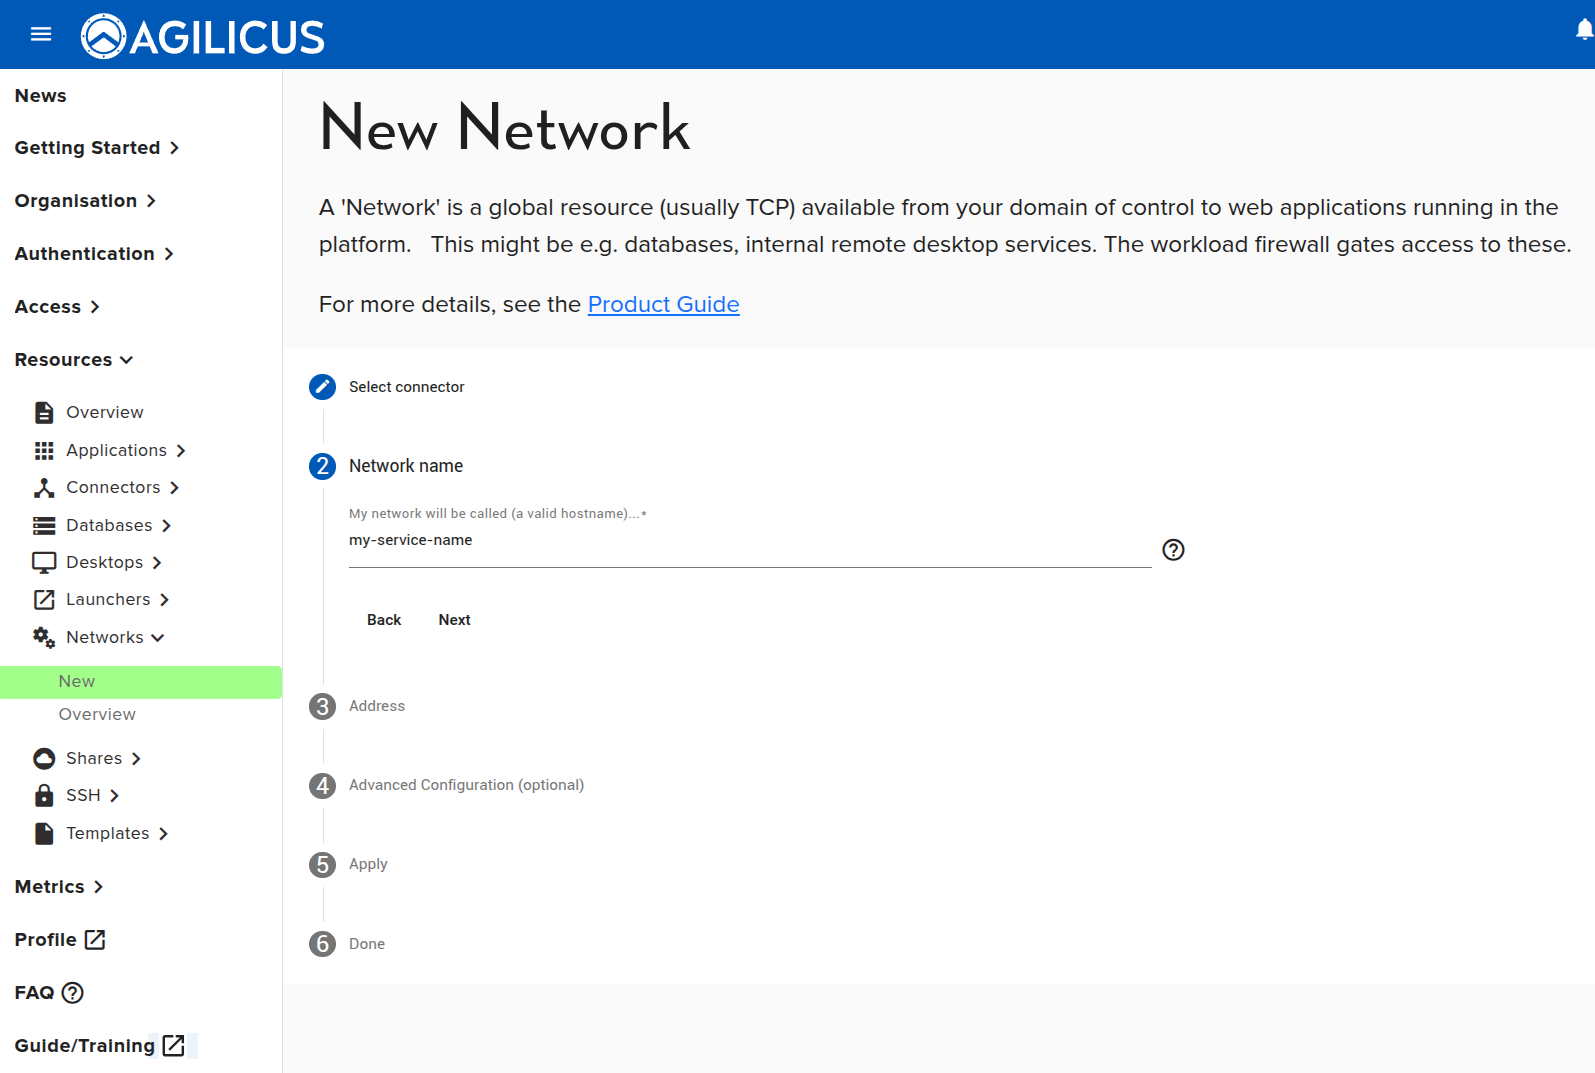
Task: Expand the Applications submenu chevron
Action: click(181, 451)
